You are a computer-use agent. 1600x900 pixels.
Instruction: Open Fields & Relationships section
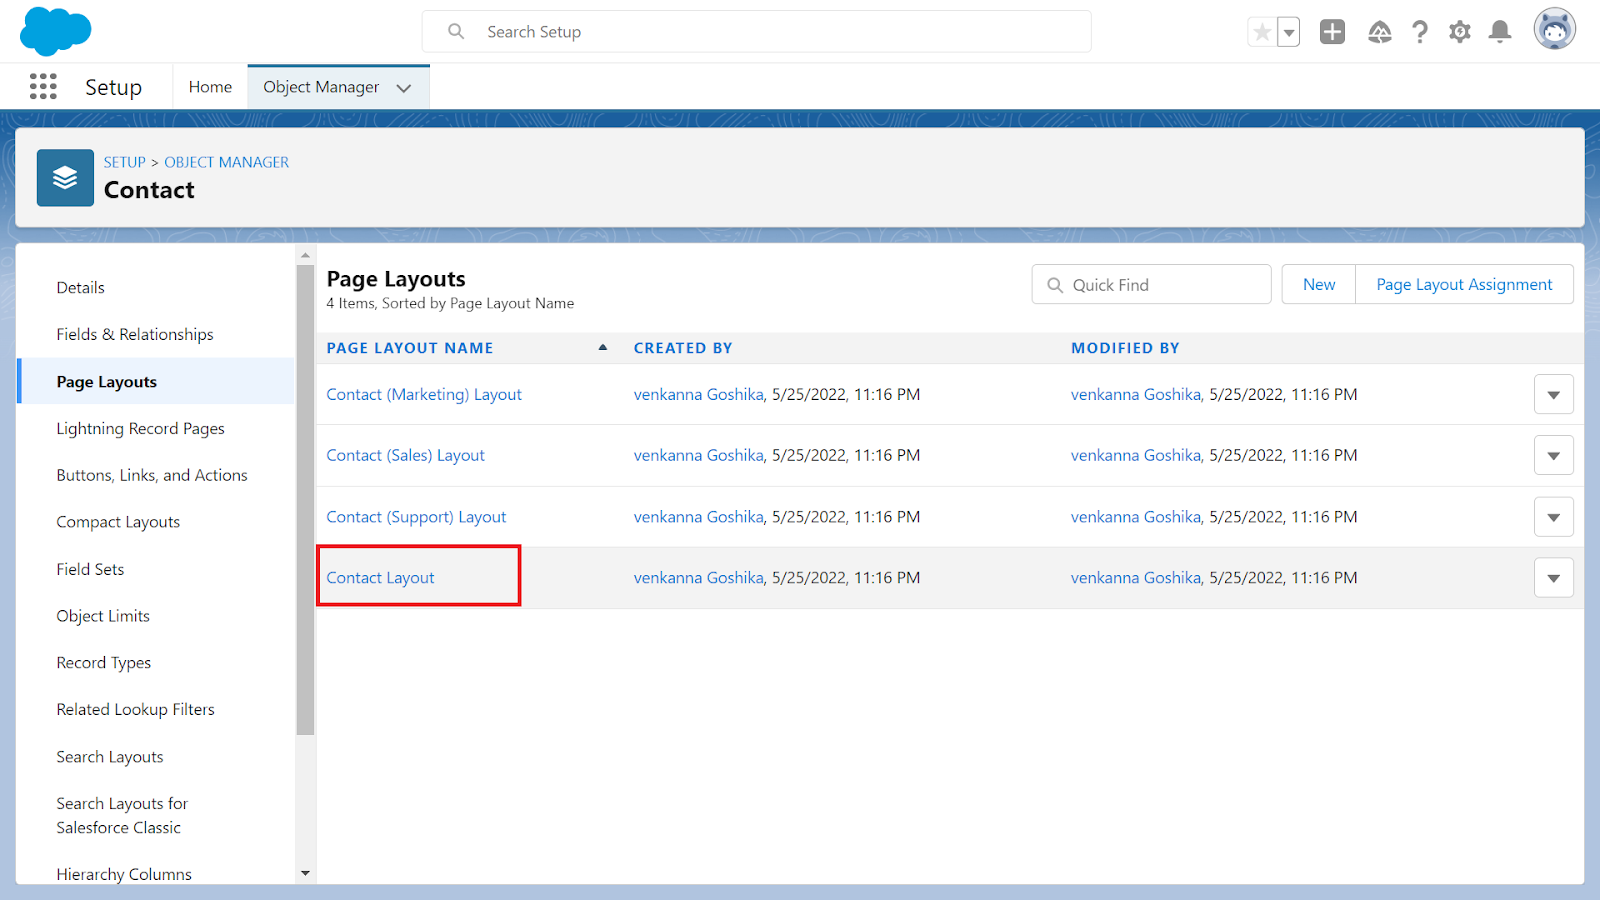tap(135, 335)
